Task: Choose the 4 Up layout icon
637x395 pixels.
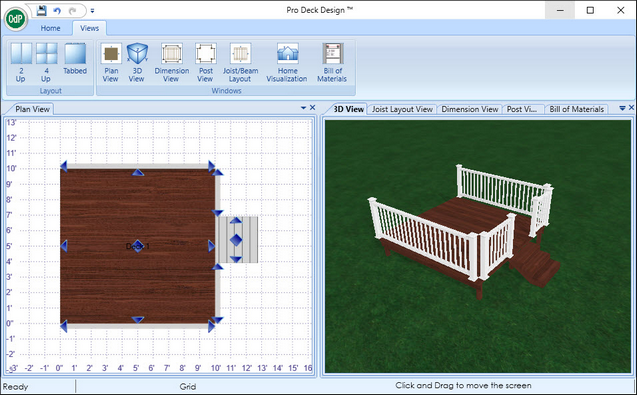Action: [46, 62]
